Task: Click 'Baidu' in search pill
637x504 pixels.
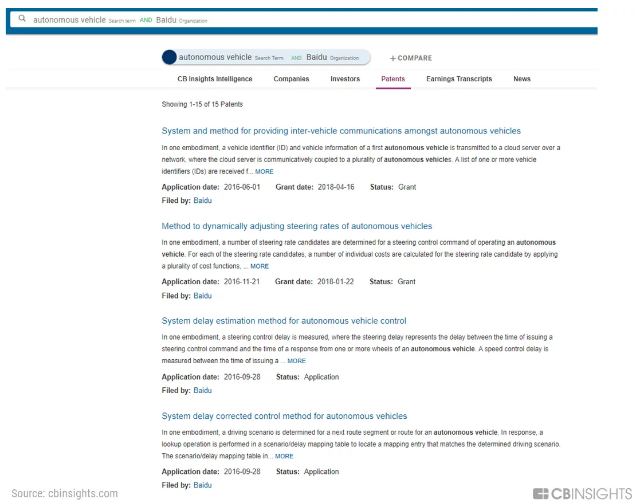Action: pos(316,57)
